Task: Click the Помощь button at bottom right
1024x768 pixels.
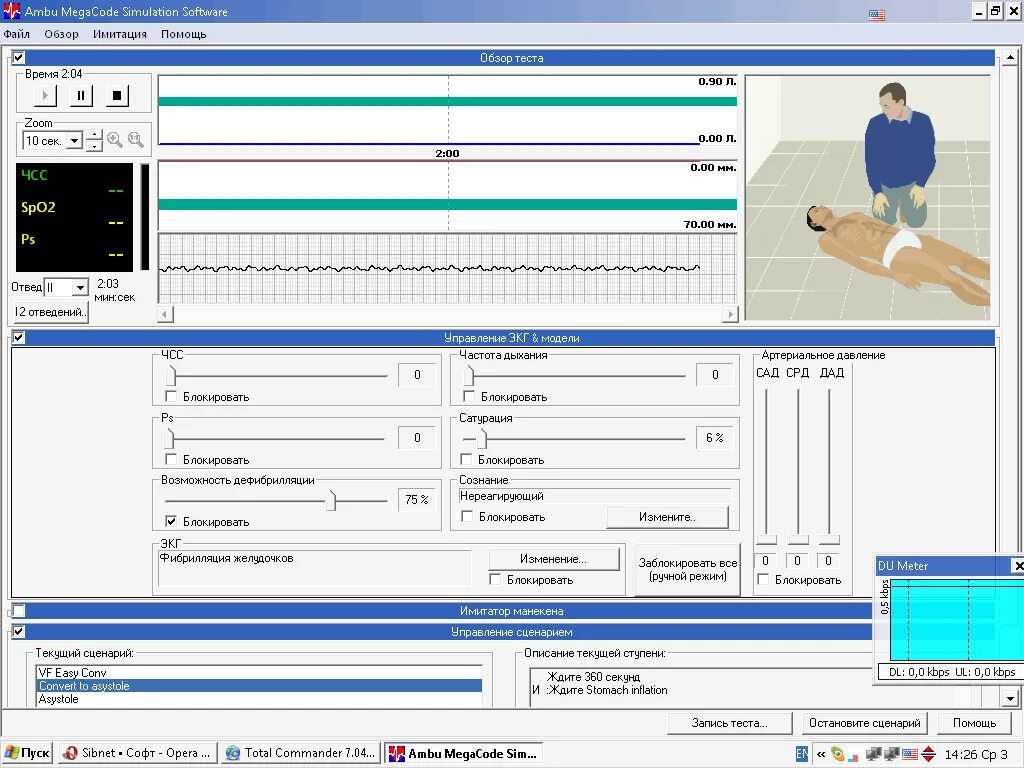Action: [x=974, y=723]
